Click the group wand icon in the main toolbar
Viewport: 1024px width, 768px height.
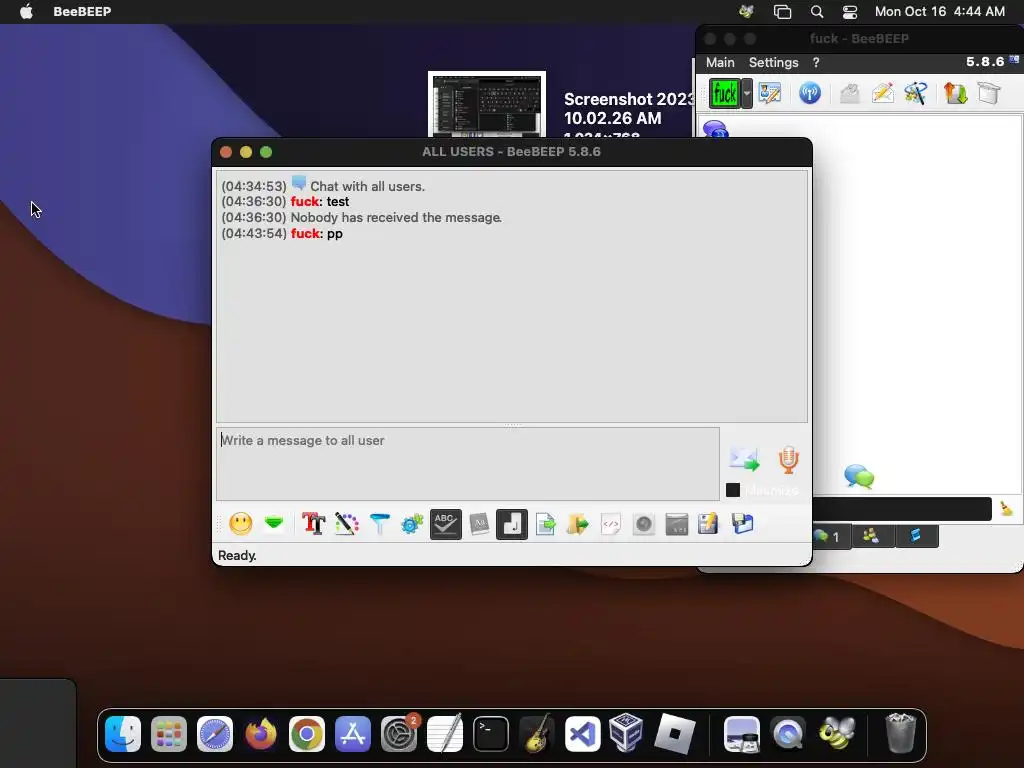coord(916,93)
